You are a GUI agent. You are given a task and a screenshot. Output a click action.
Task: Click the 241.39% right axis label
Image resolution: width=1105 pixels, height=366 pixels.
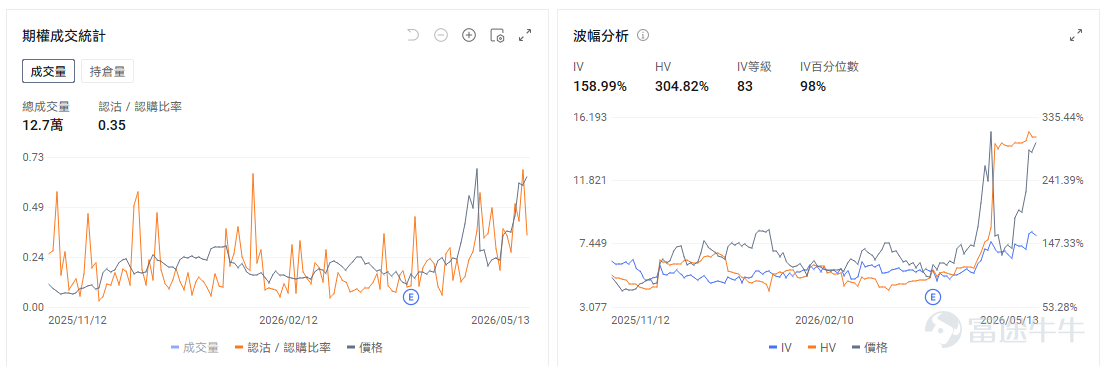(x=1063, y=180)
